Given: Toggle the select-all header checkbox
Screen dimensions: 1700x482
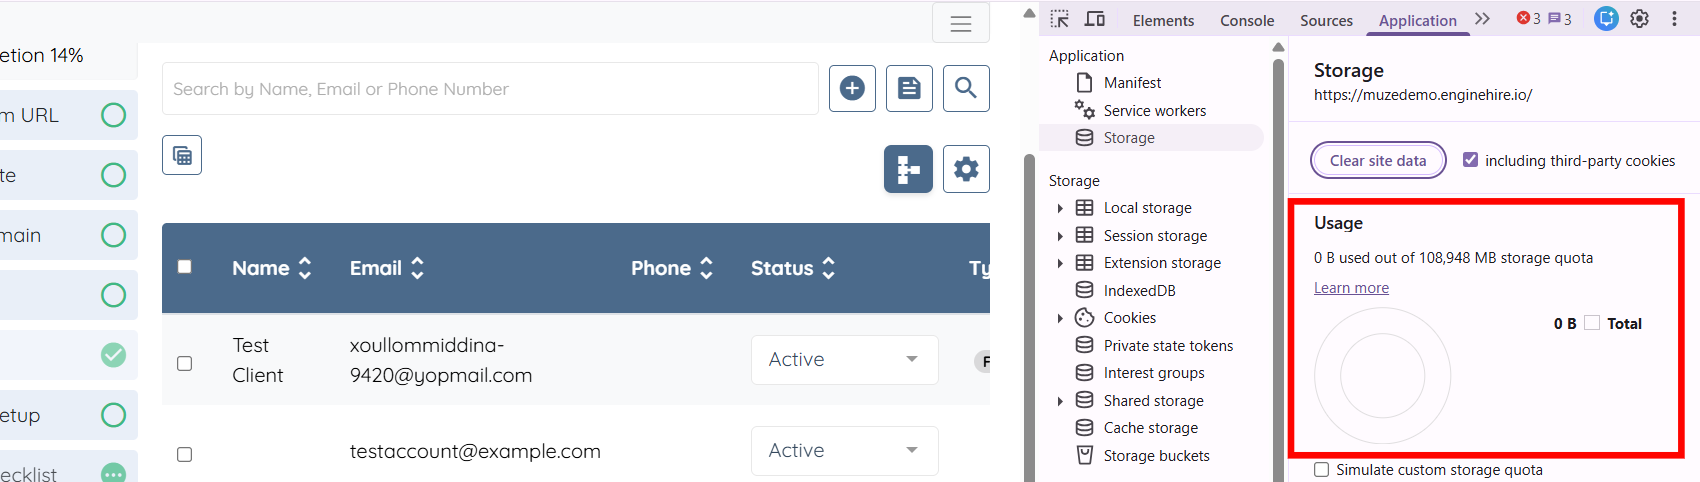Looking at the screenshot, I should click(x=184, y=267).
